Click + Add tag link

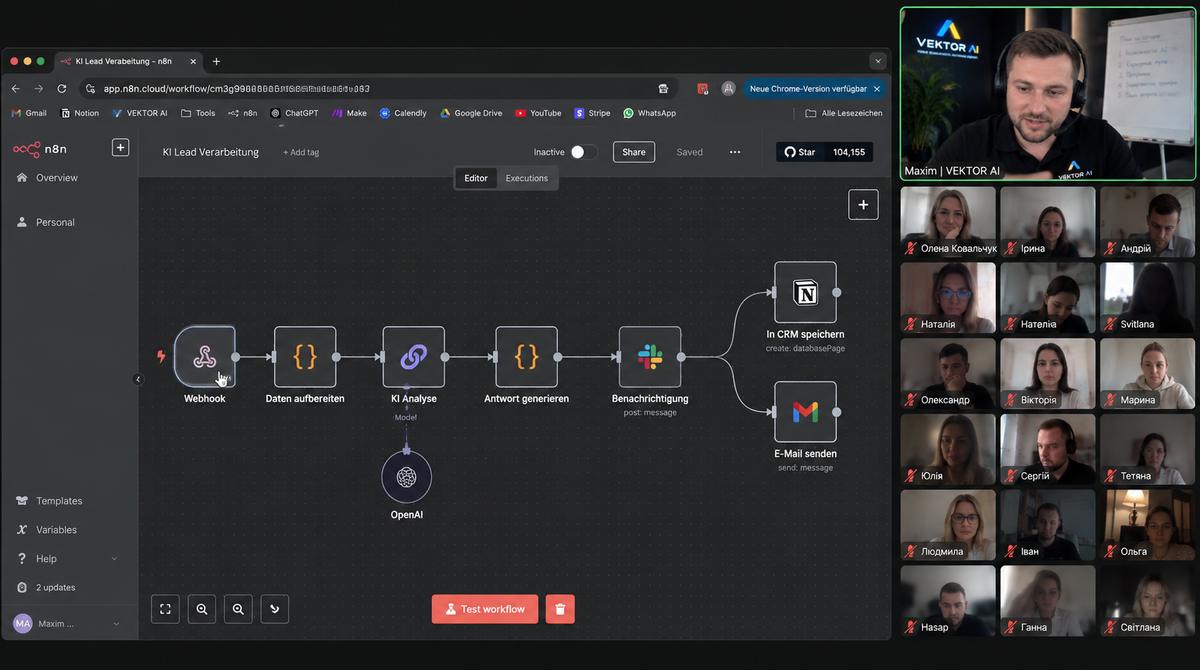click(x=301, y=152)
